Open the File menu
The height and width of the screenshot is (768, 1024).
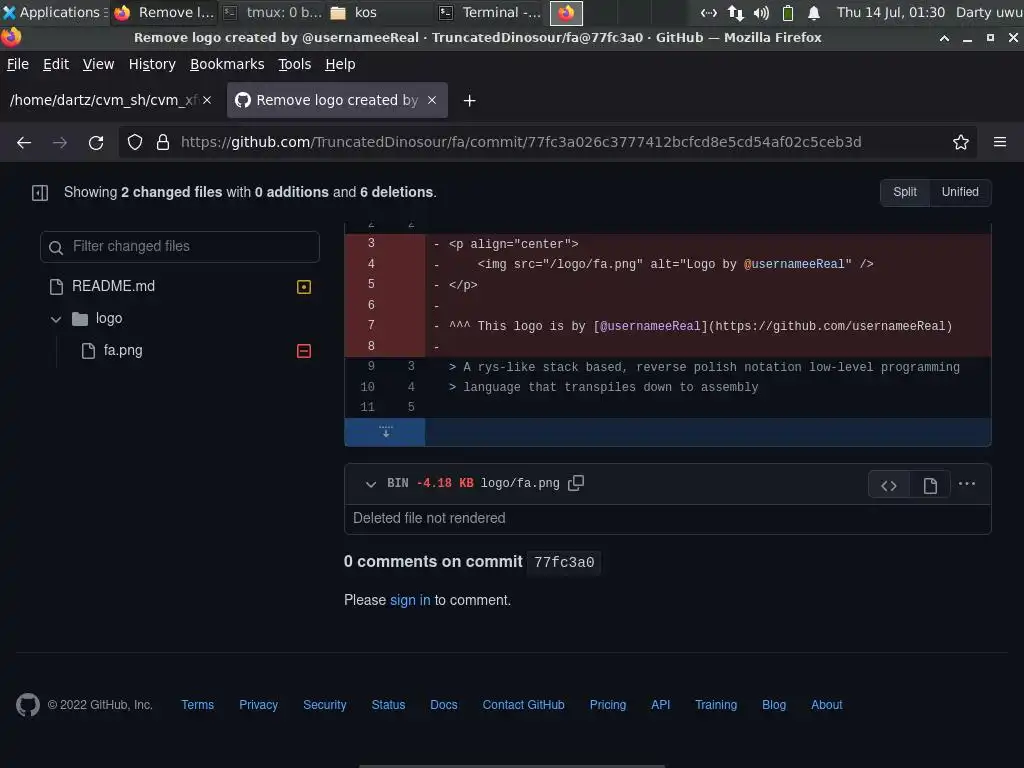[x=18, y=64]
